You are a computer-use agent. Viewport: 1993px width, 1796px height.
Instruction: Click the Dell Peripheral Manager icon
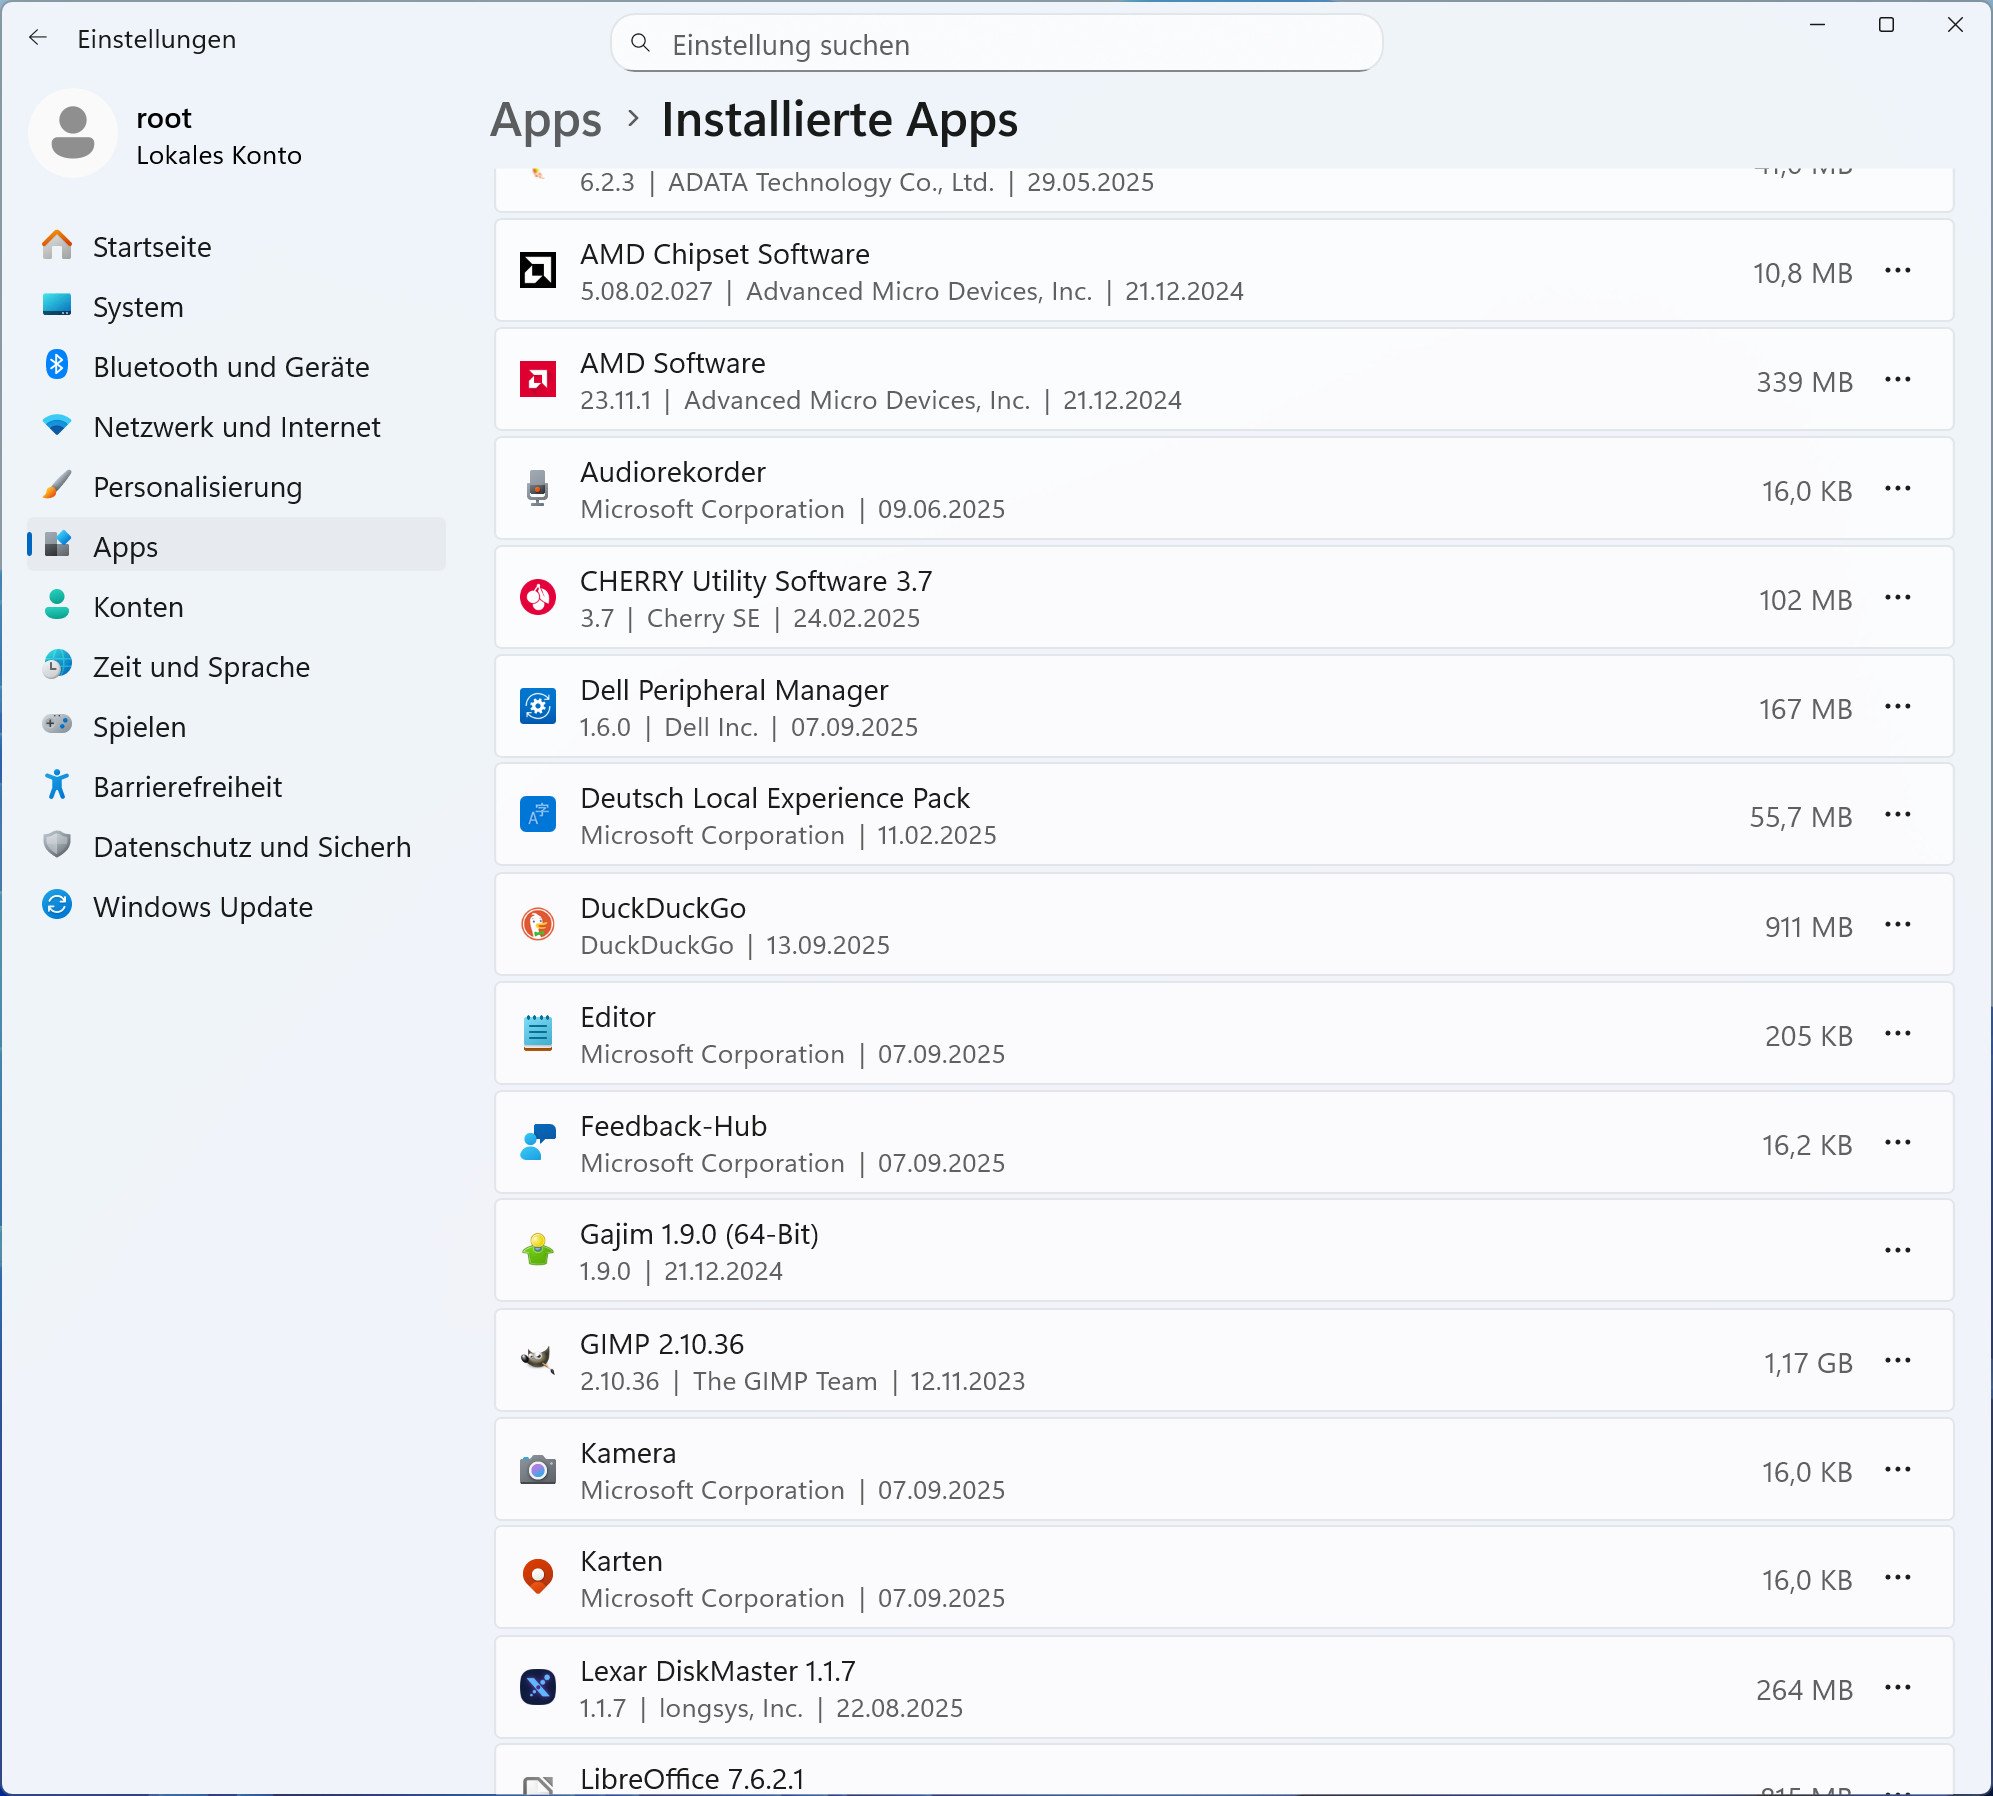pos(538,707)
